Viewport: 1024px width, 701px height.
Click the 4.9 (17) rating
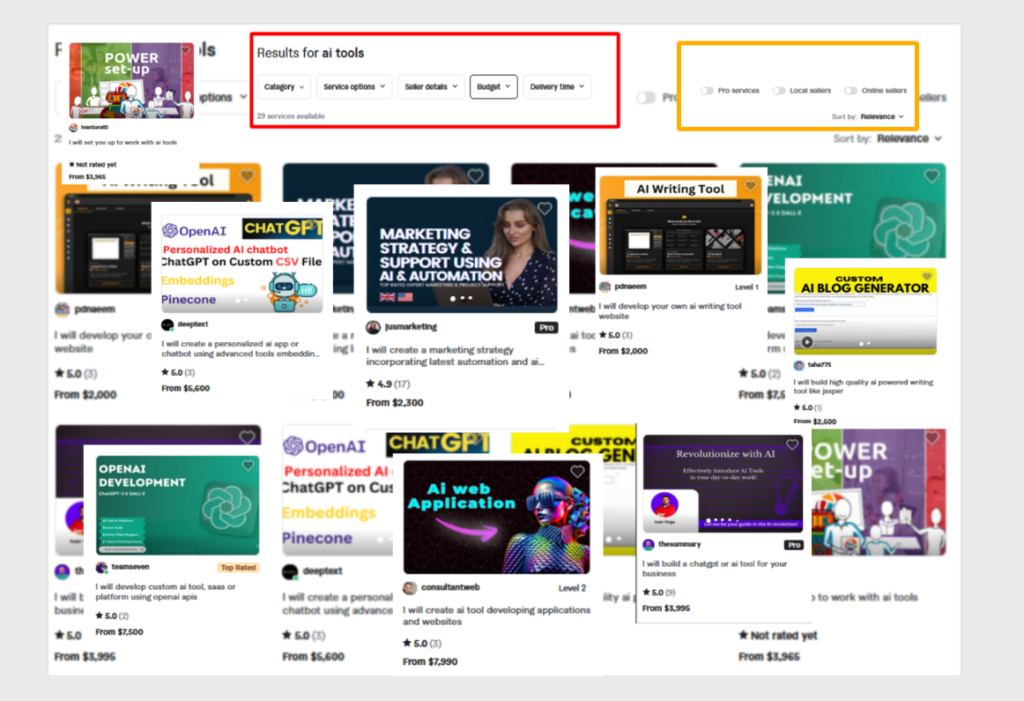[x=388, y=383]
